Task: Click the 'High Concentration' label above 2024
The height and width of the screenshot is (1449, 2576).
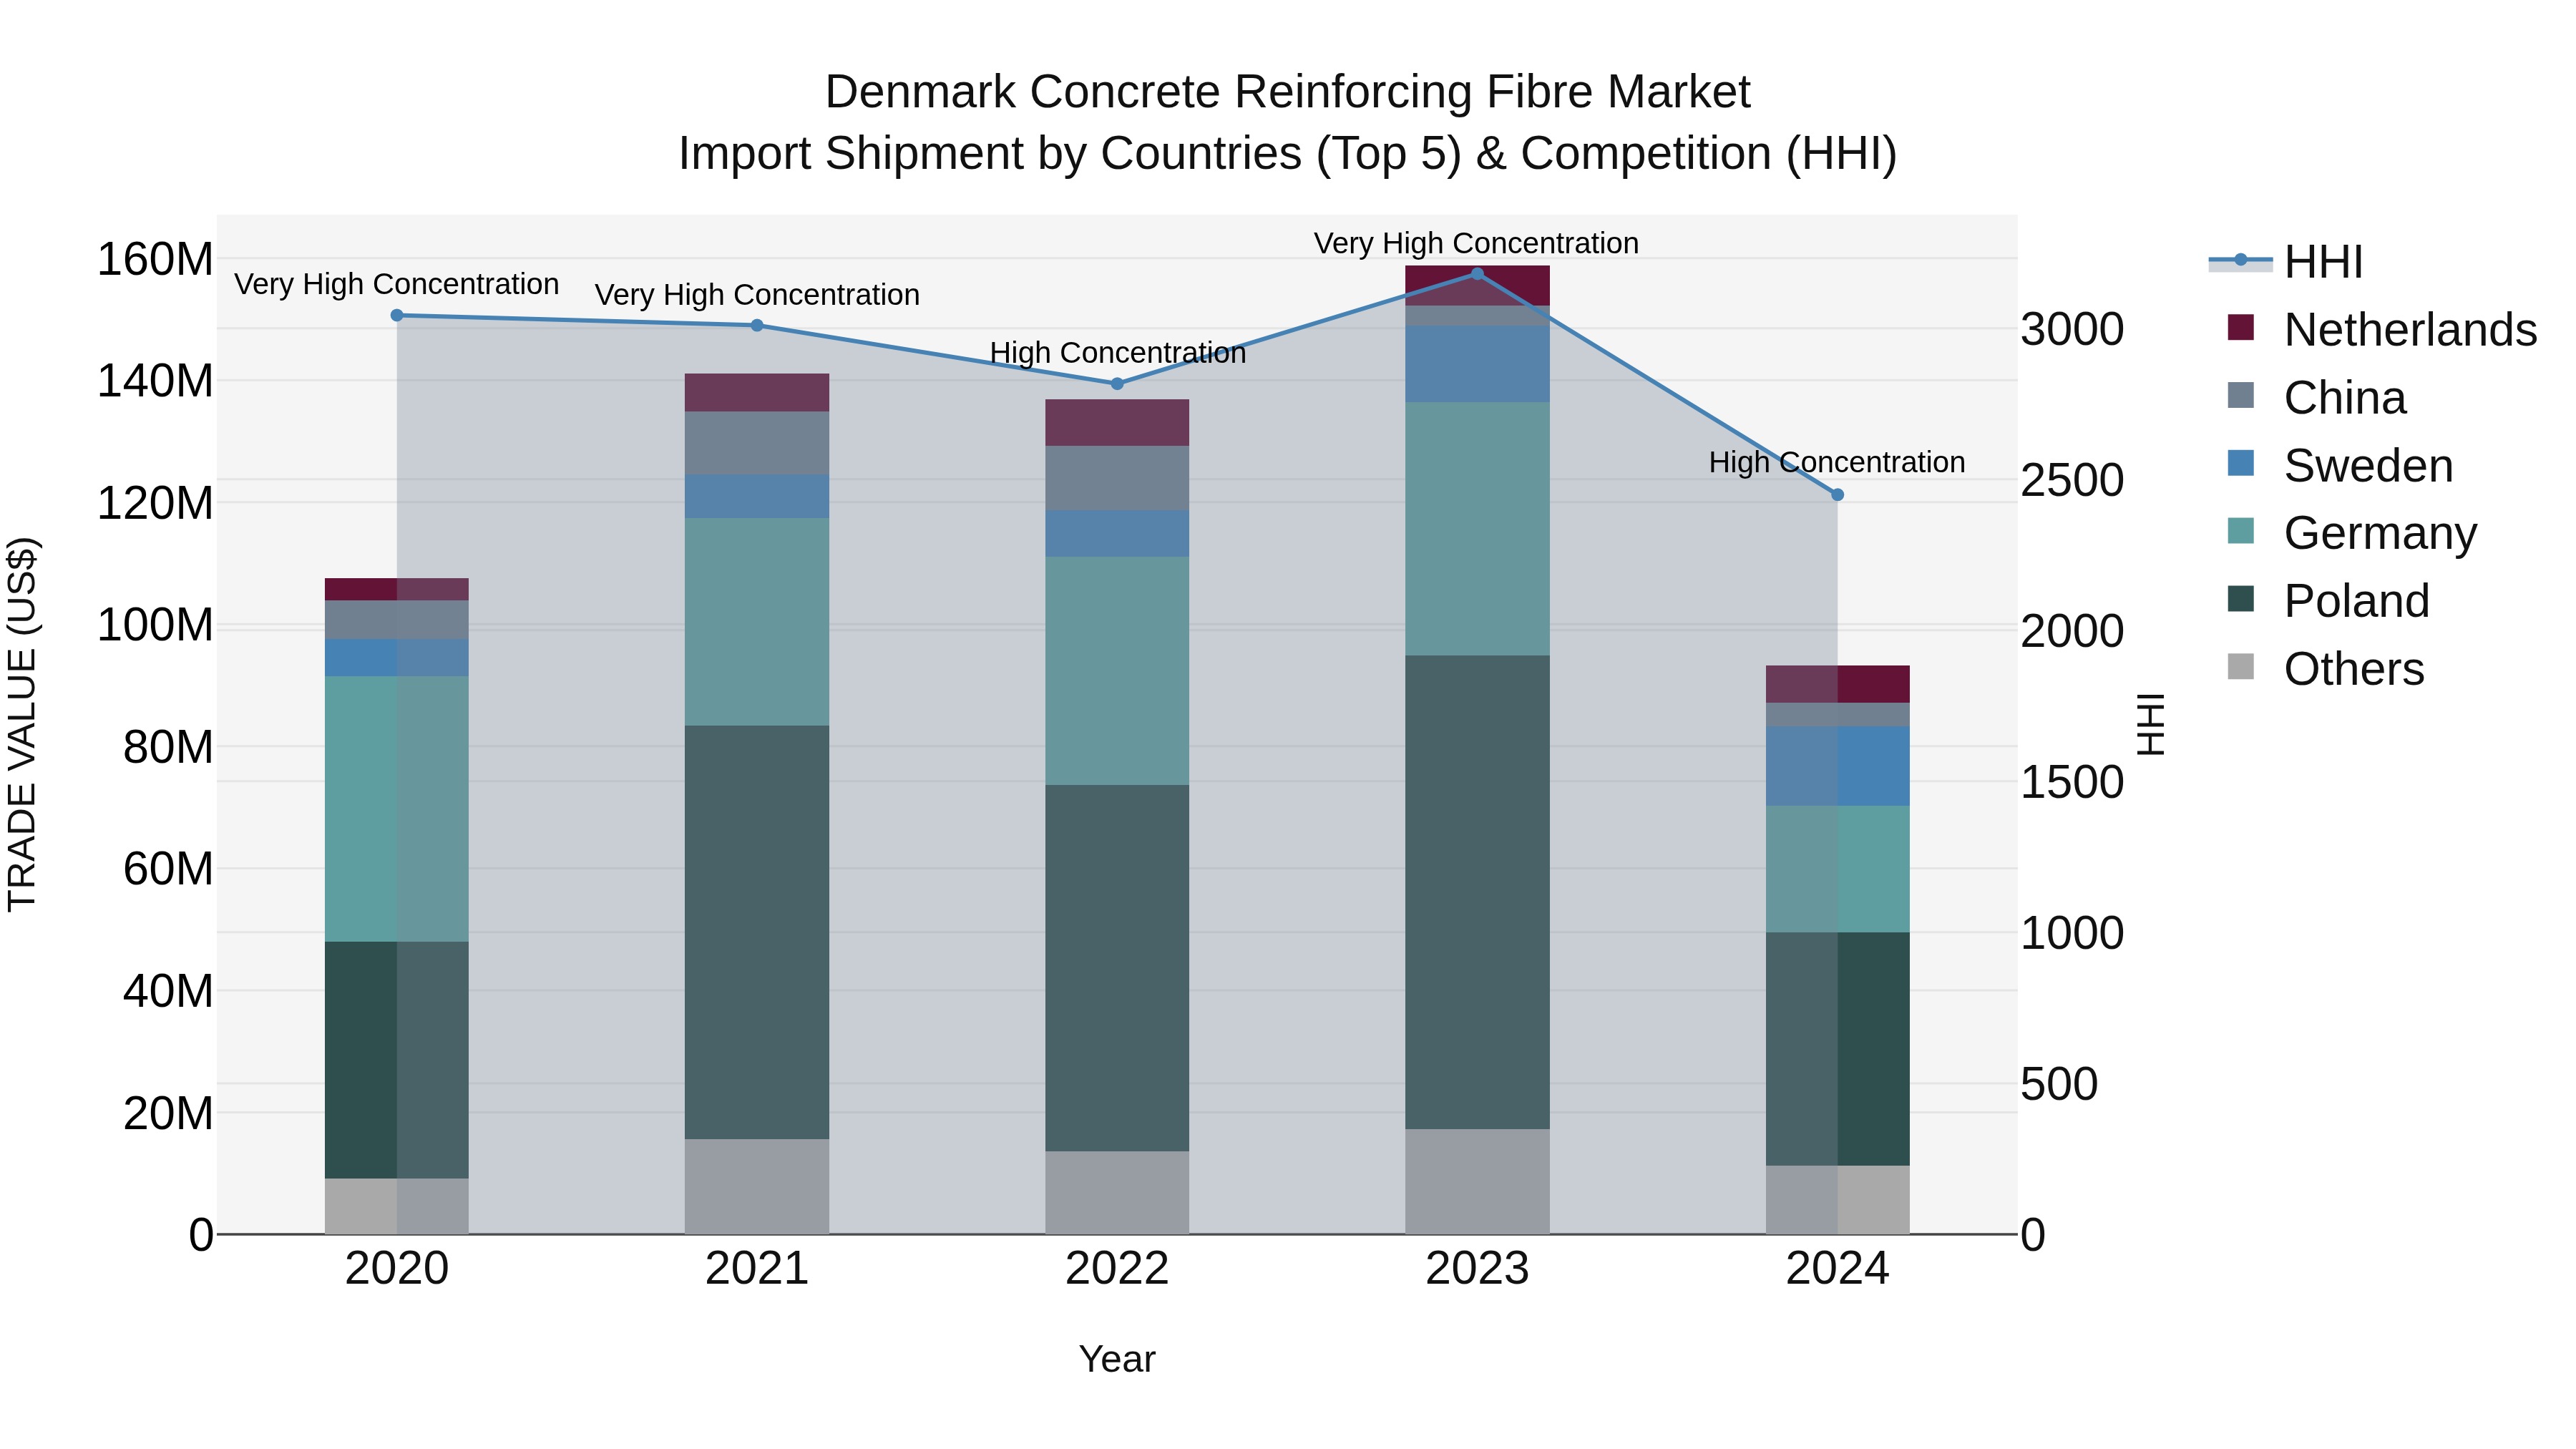Action: point(1837,462)
